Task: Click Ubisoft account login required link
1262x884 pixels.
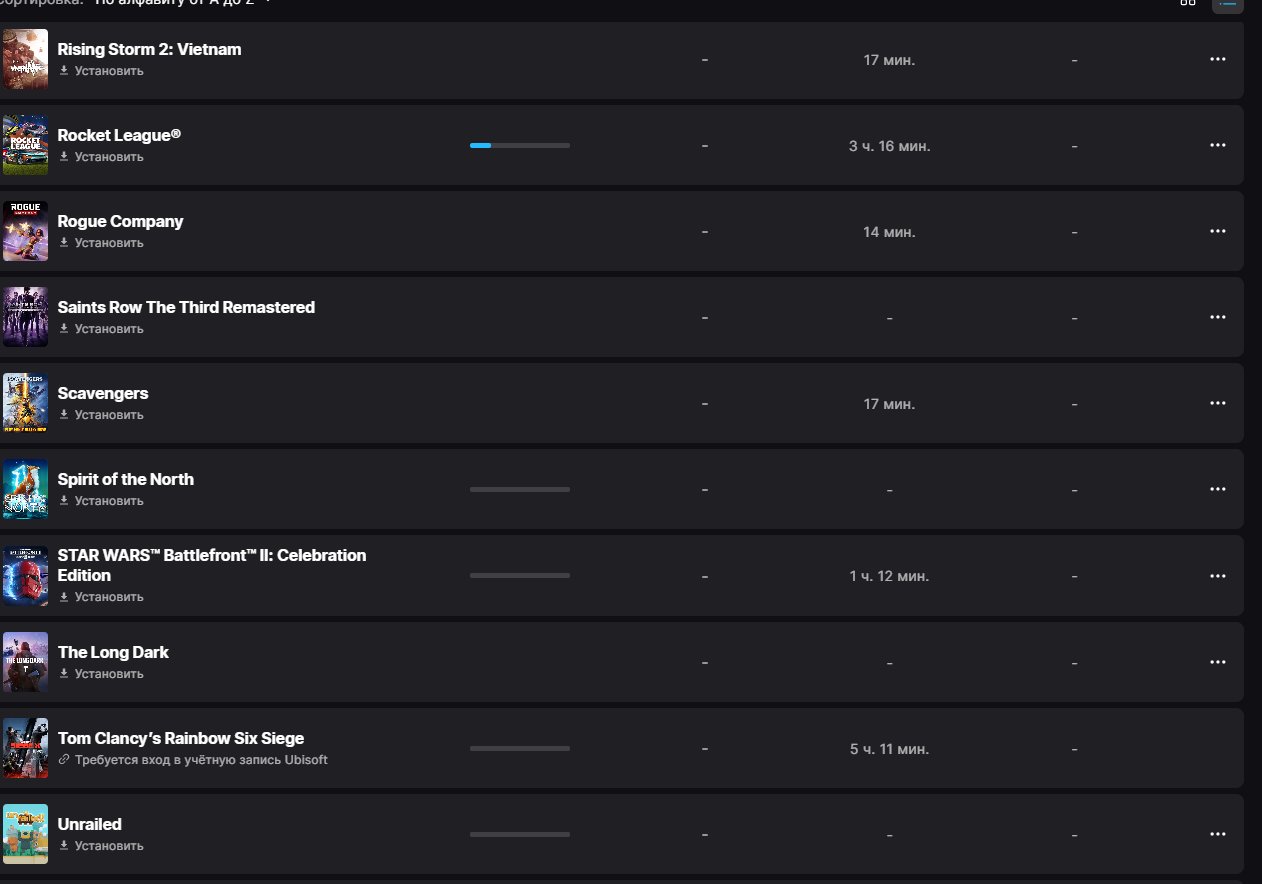Action: [x=193, y=760]
